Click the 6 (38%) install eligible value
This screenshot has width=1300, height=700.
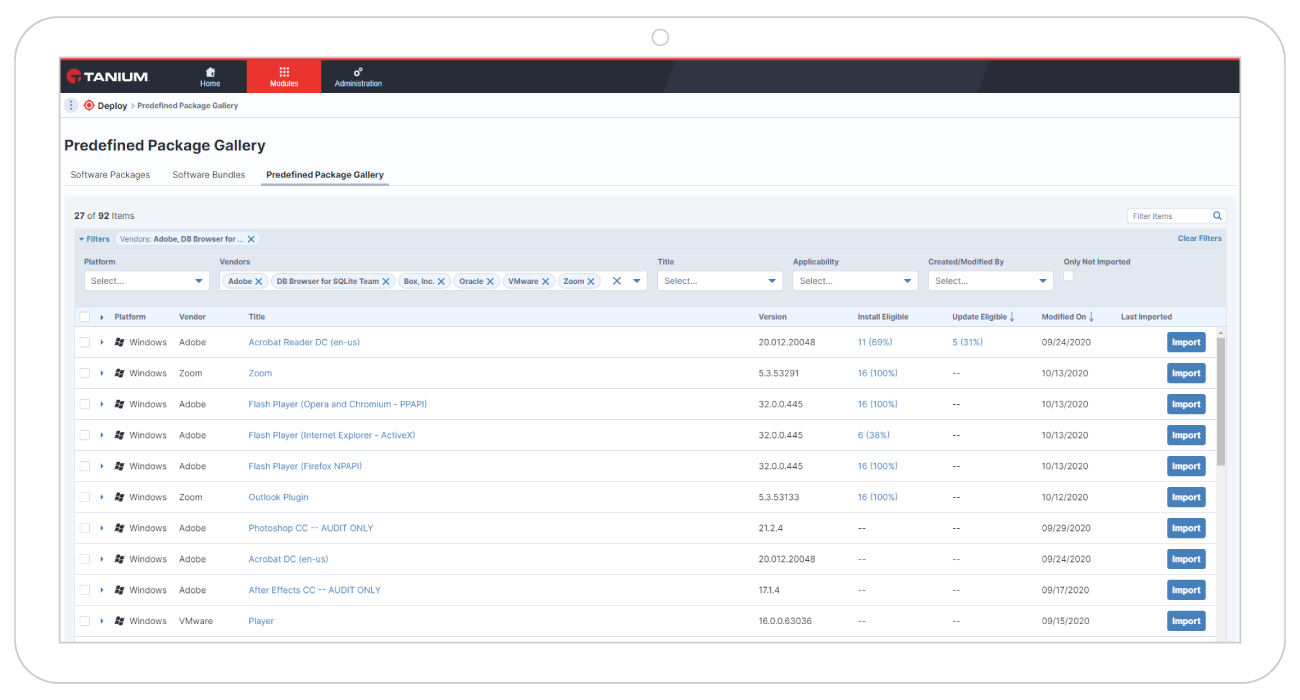[873, 435]
